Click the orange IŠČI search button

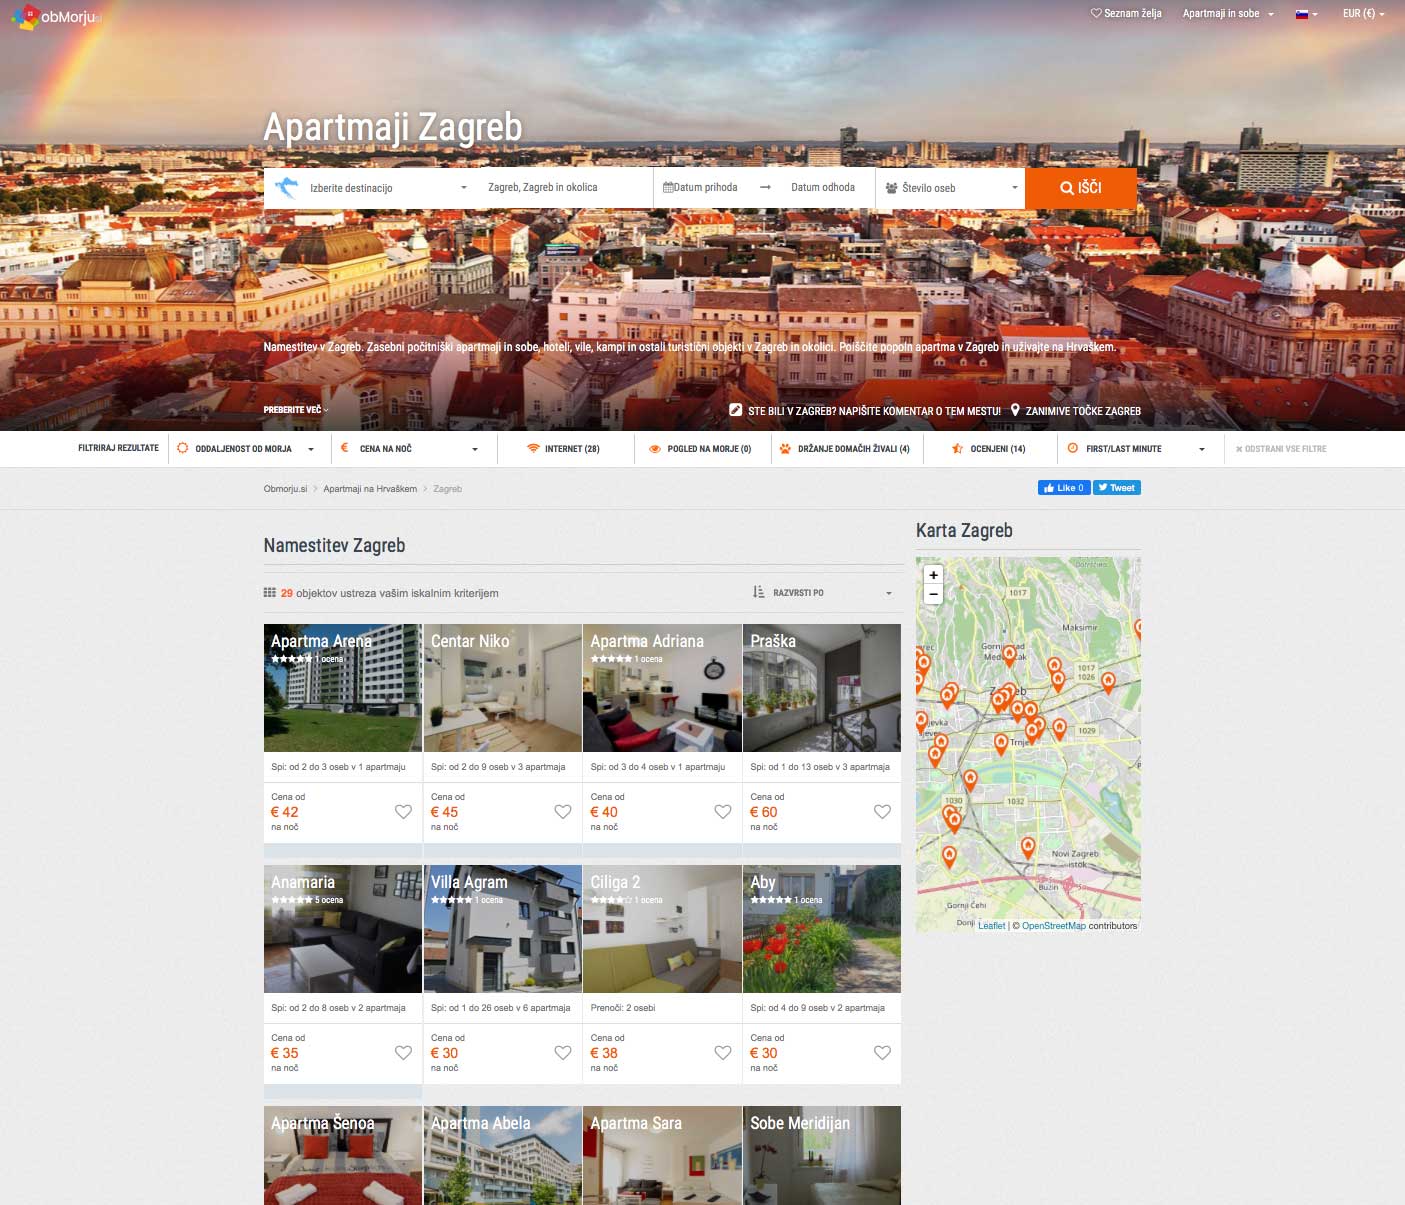coord(1080,188)
